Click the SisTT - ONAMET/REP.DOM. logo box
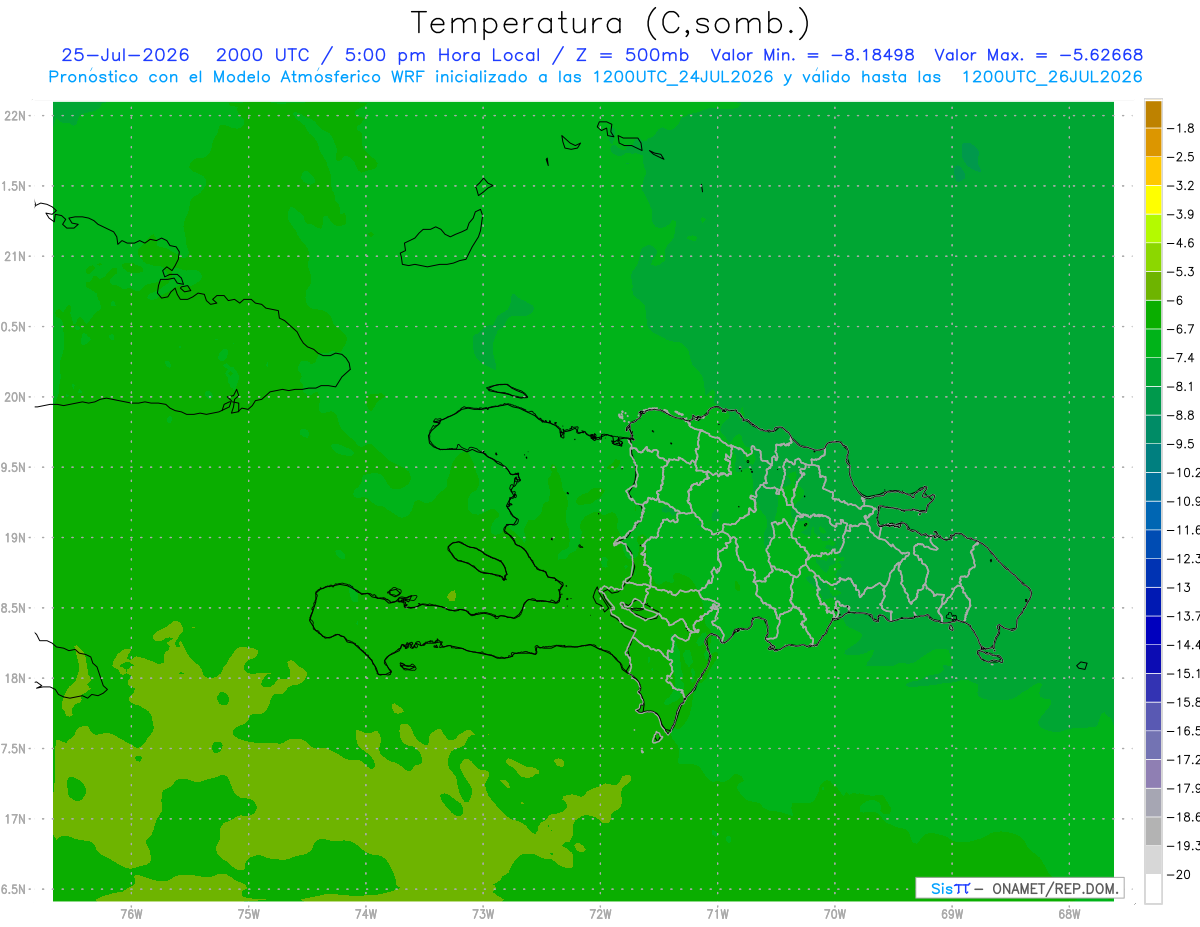1200x927 pixels. click(1019, 888)
